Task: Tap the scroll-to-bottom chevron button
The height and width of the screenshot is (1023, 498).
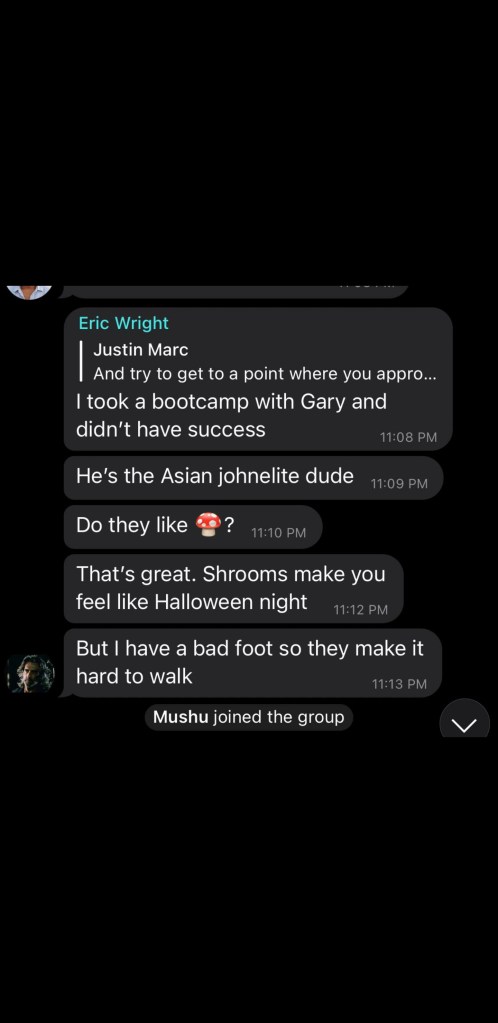Action: coord(464,720)
